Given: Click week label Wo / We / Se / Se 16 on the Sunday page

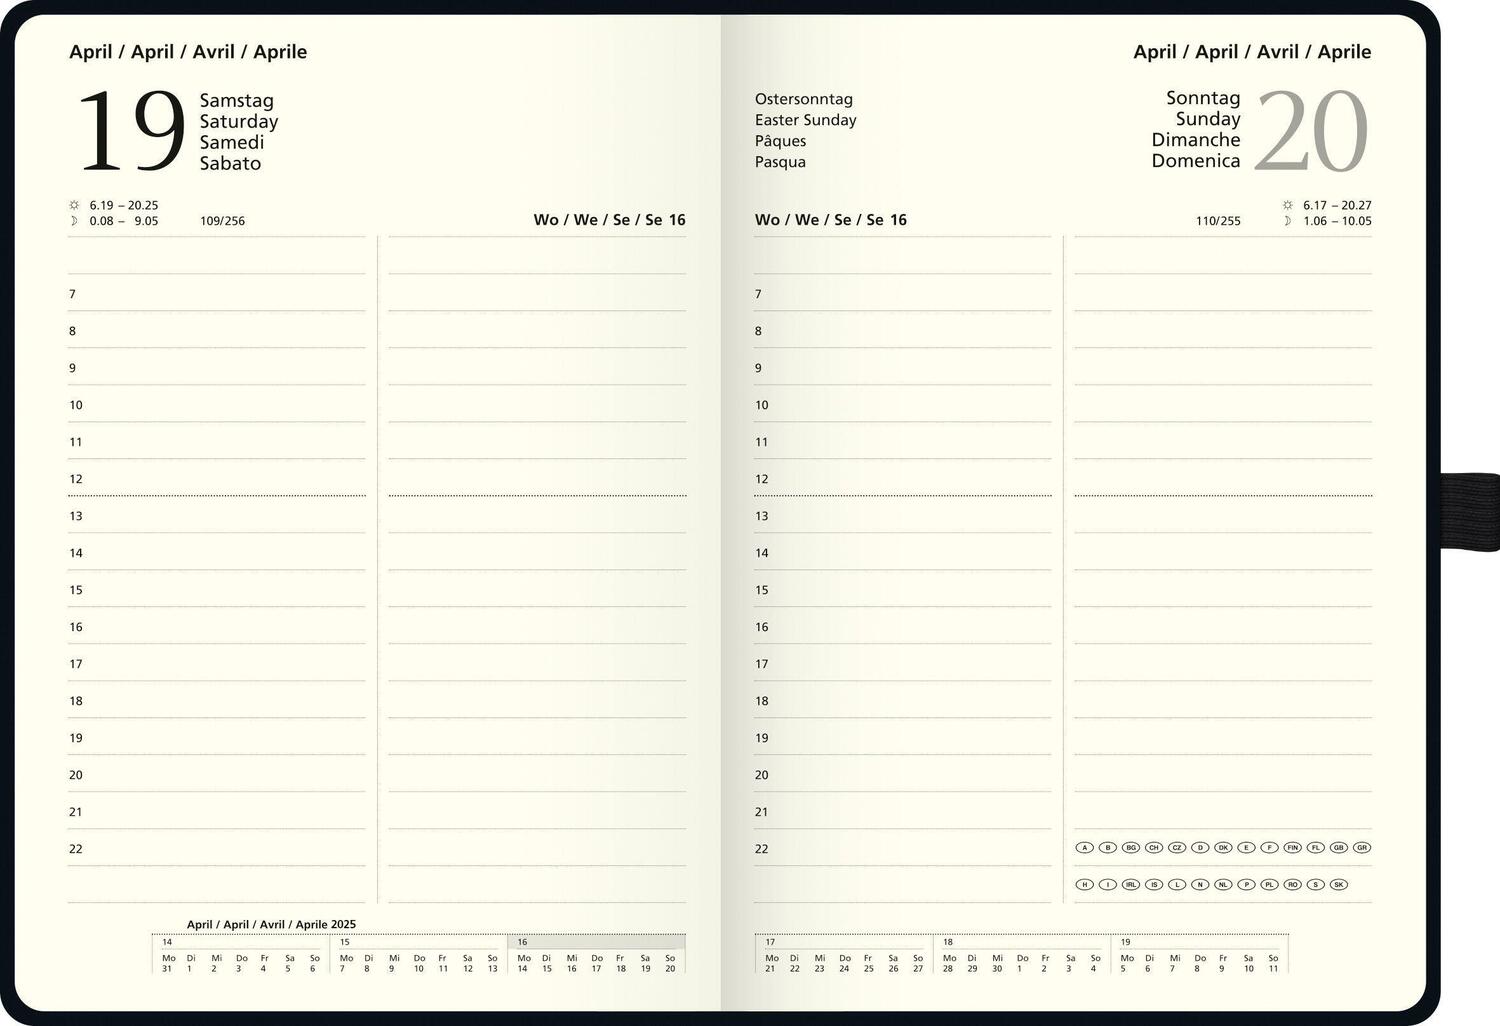Looking at the screenshot, I should pos(831,220).
